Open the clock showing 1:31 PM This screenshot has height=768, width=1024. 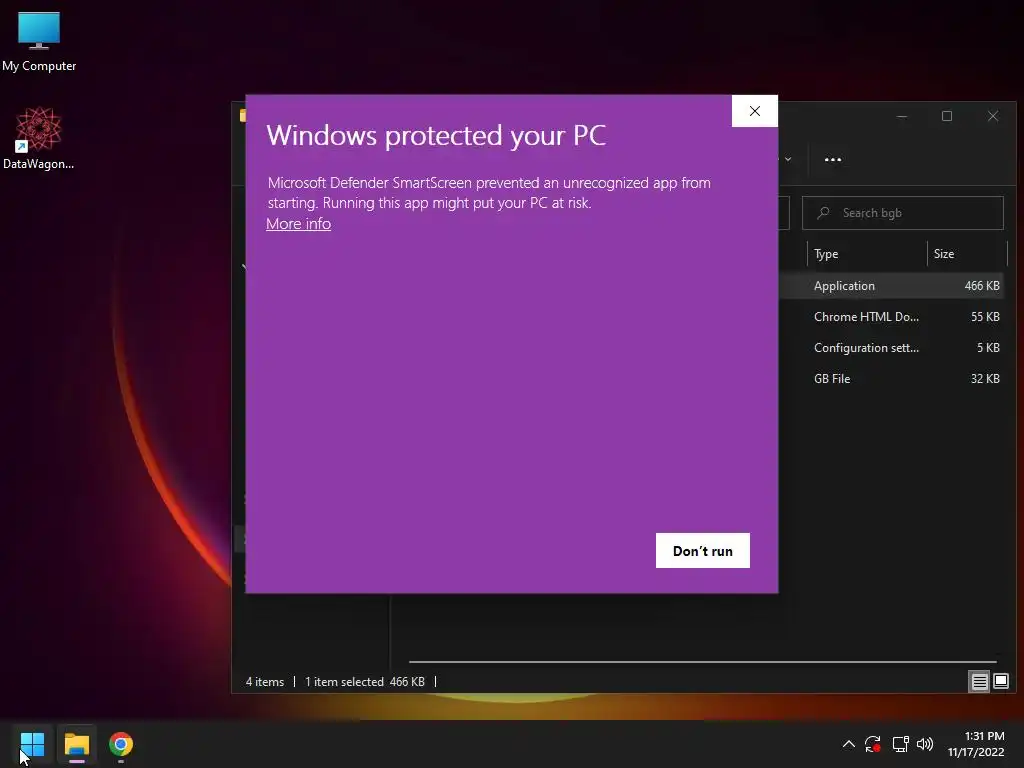[976, 744]
